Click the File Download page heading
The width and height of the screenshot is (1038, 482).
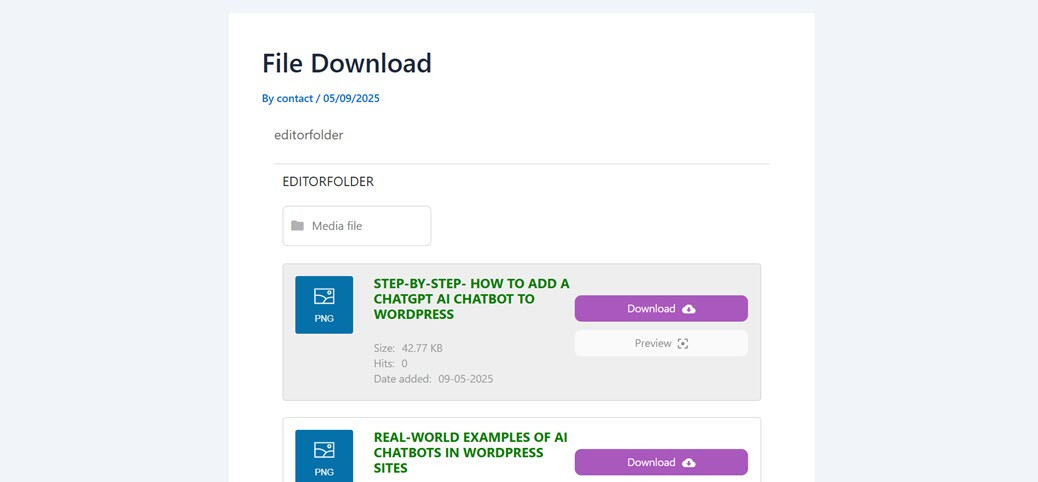point(347,63)
